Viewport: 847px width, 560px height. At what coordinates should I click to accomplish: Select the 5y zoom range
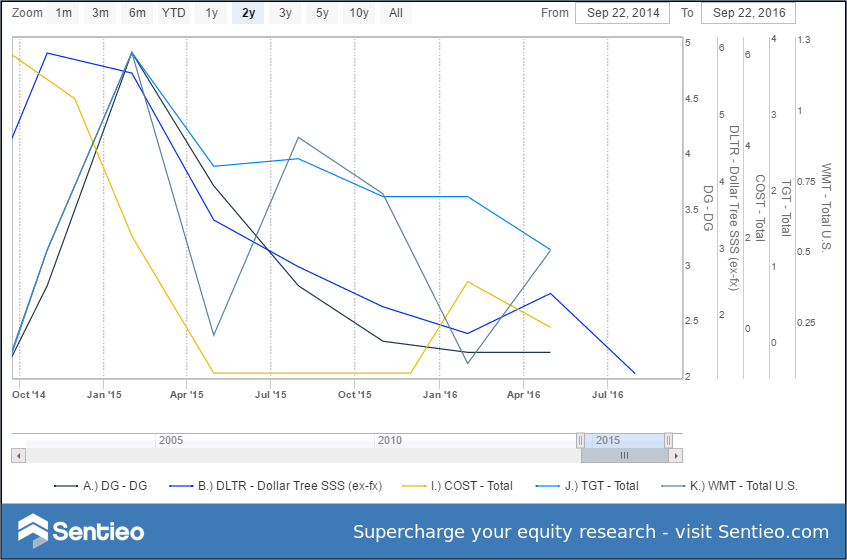pos(322,13)
